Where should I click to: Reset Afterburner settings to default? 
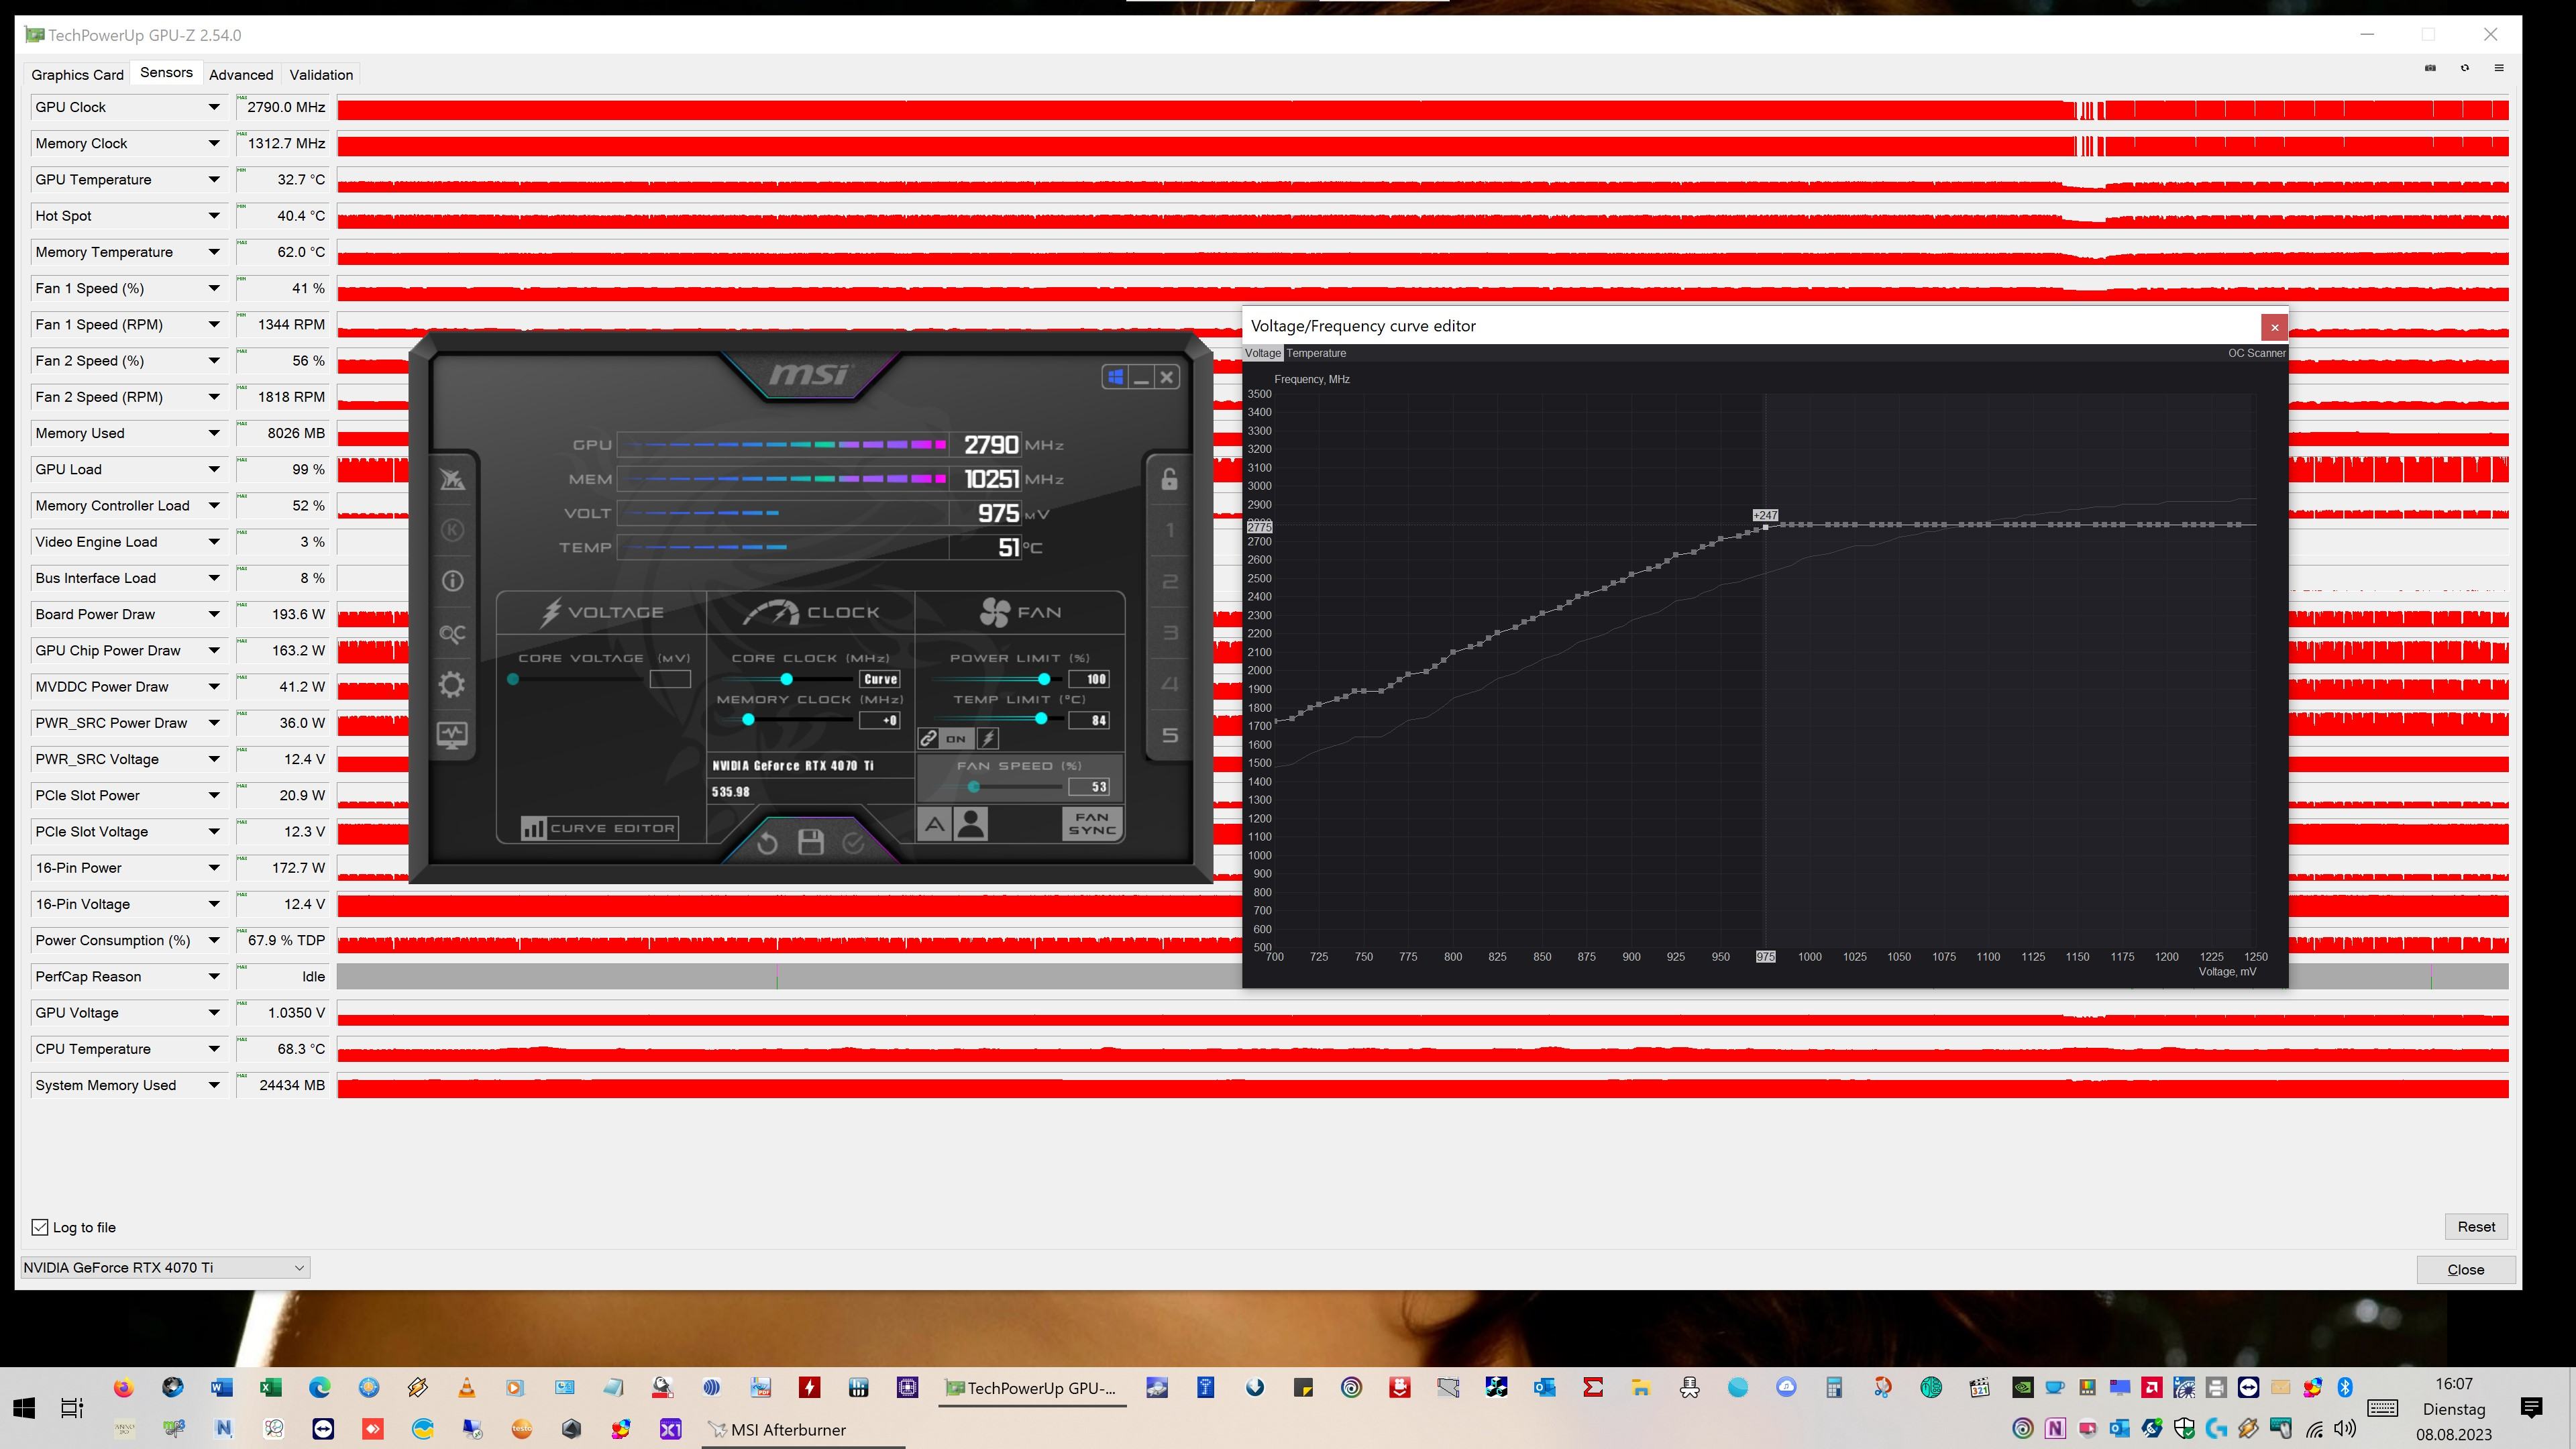767,843
